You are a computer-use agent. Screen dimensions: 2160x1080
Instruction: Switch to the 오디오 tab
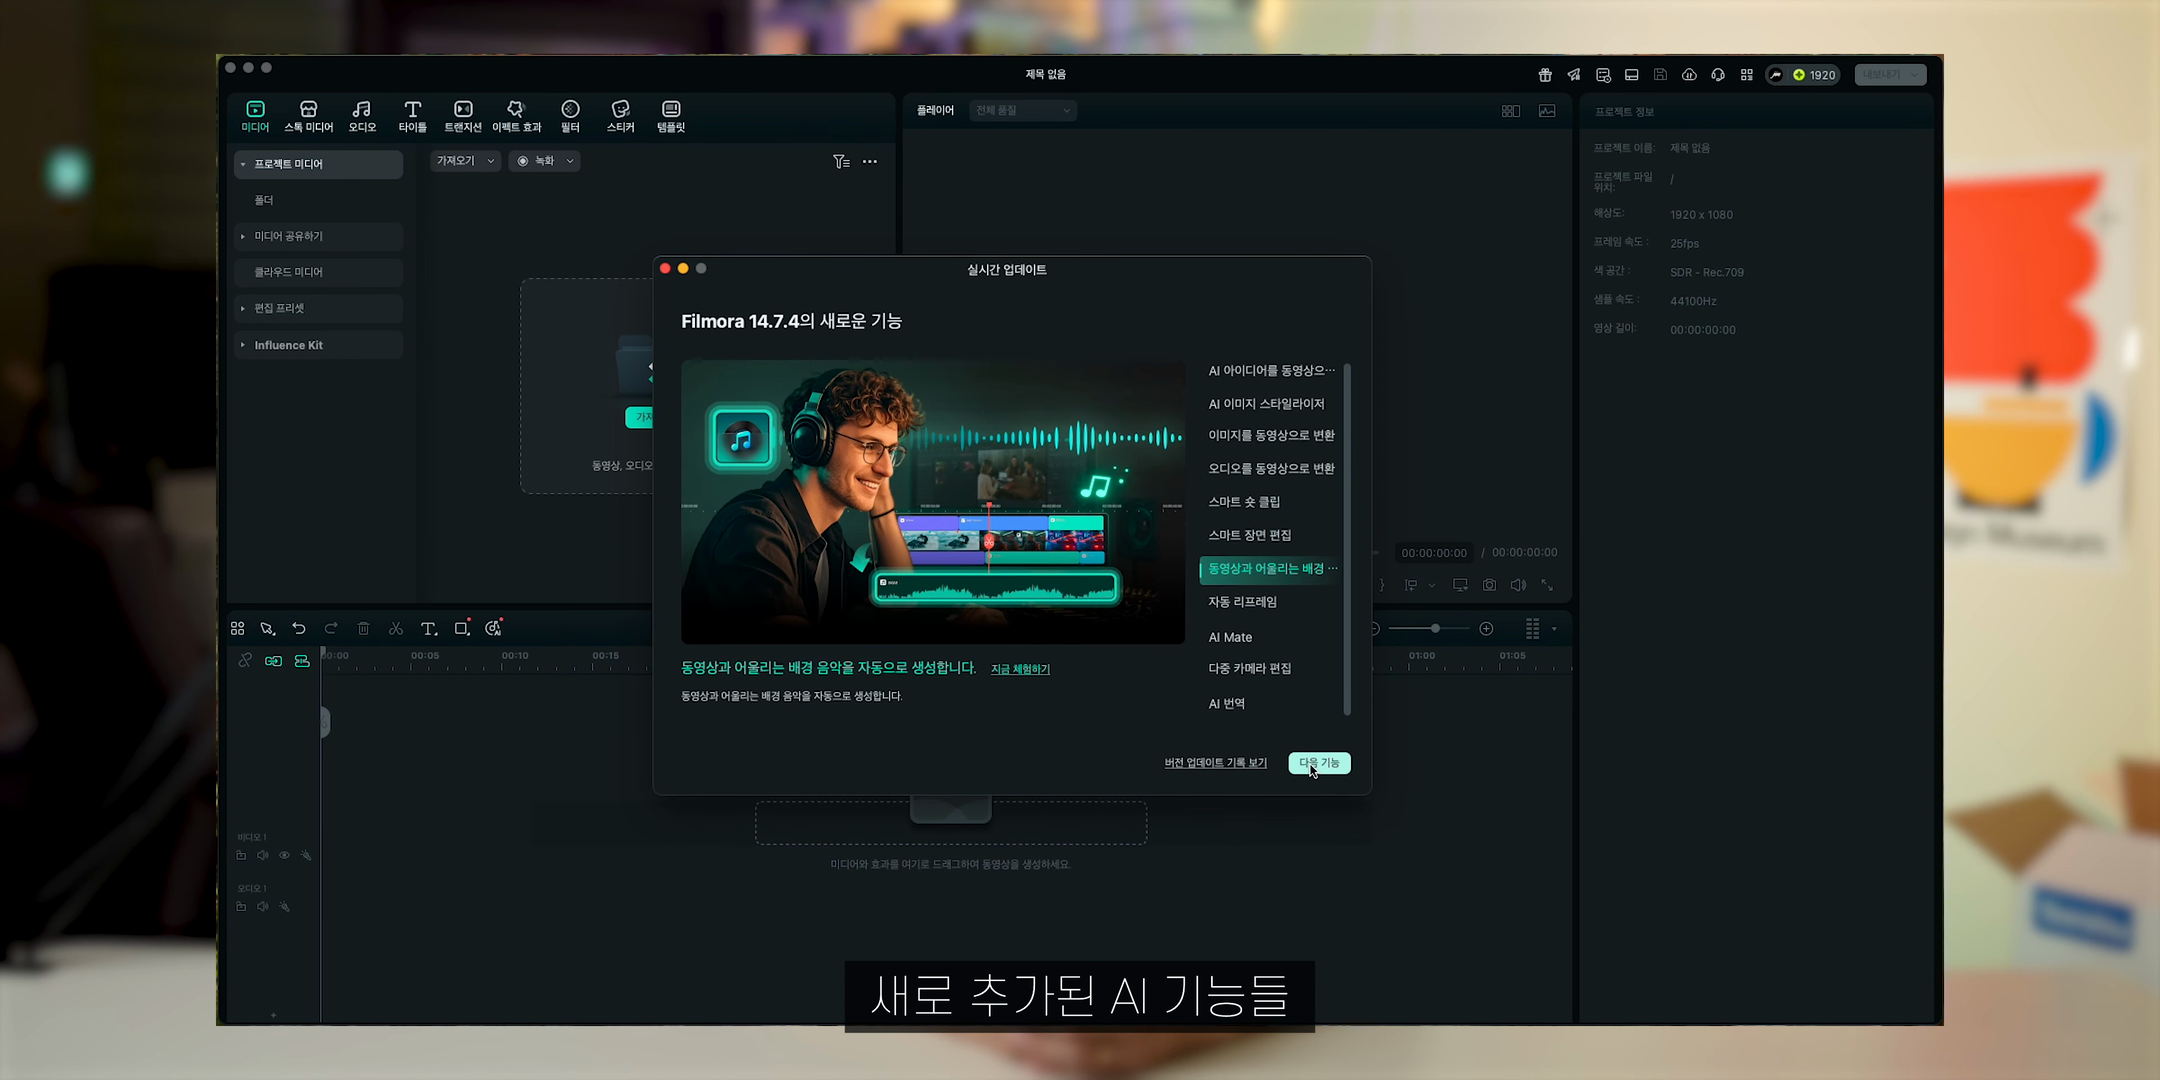(x=362, y=116)
